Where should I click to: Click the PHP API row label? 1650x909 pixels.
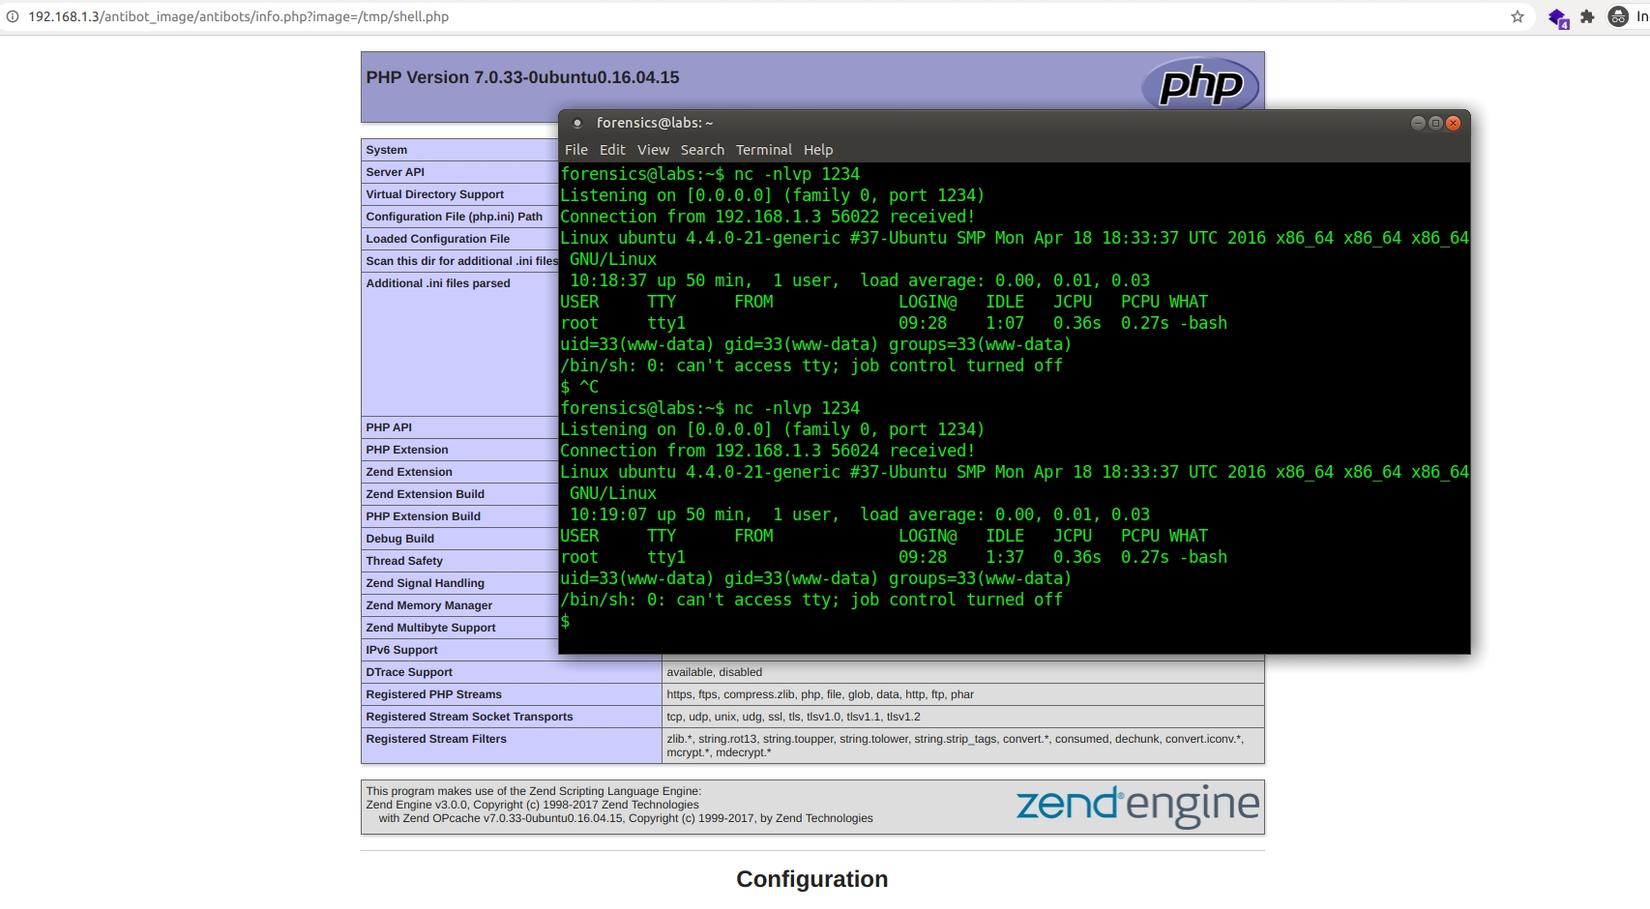click(x=389, y=427)
